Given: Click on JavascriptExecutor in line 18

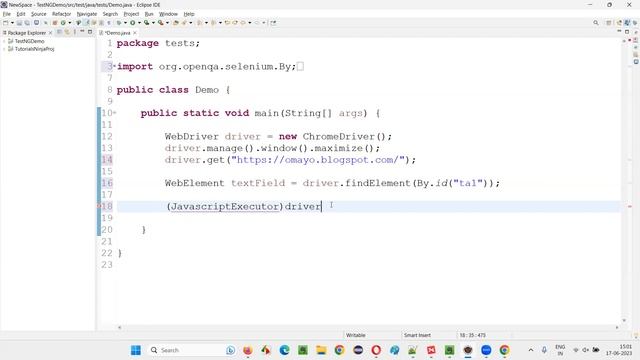Looking at the screenshot, I should [x=224, y=207].
